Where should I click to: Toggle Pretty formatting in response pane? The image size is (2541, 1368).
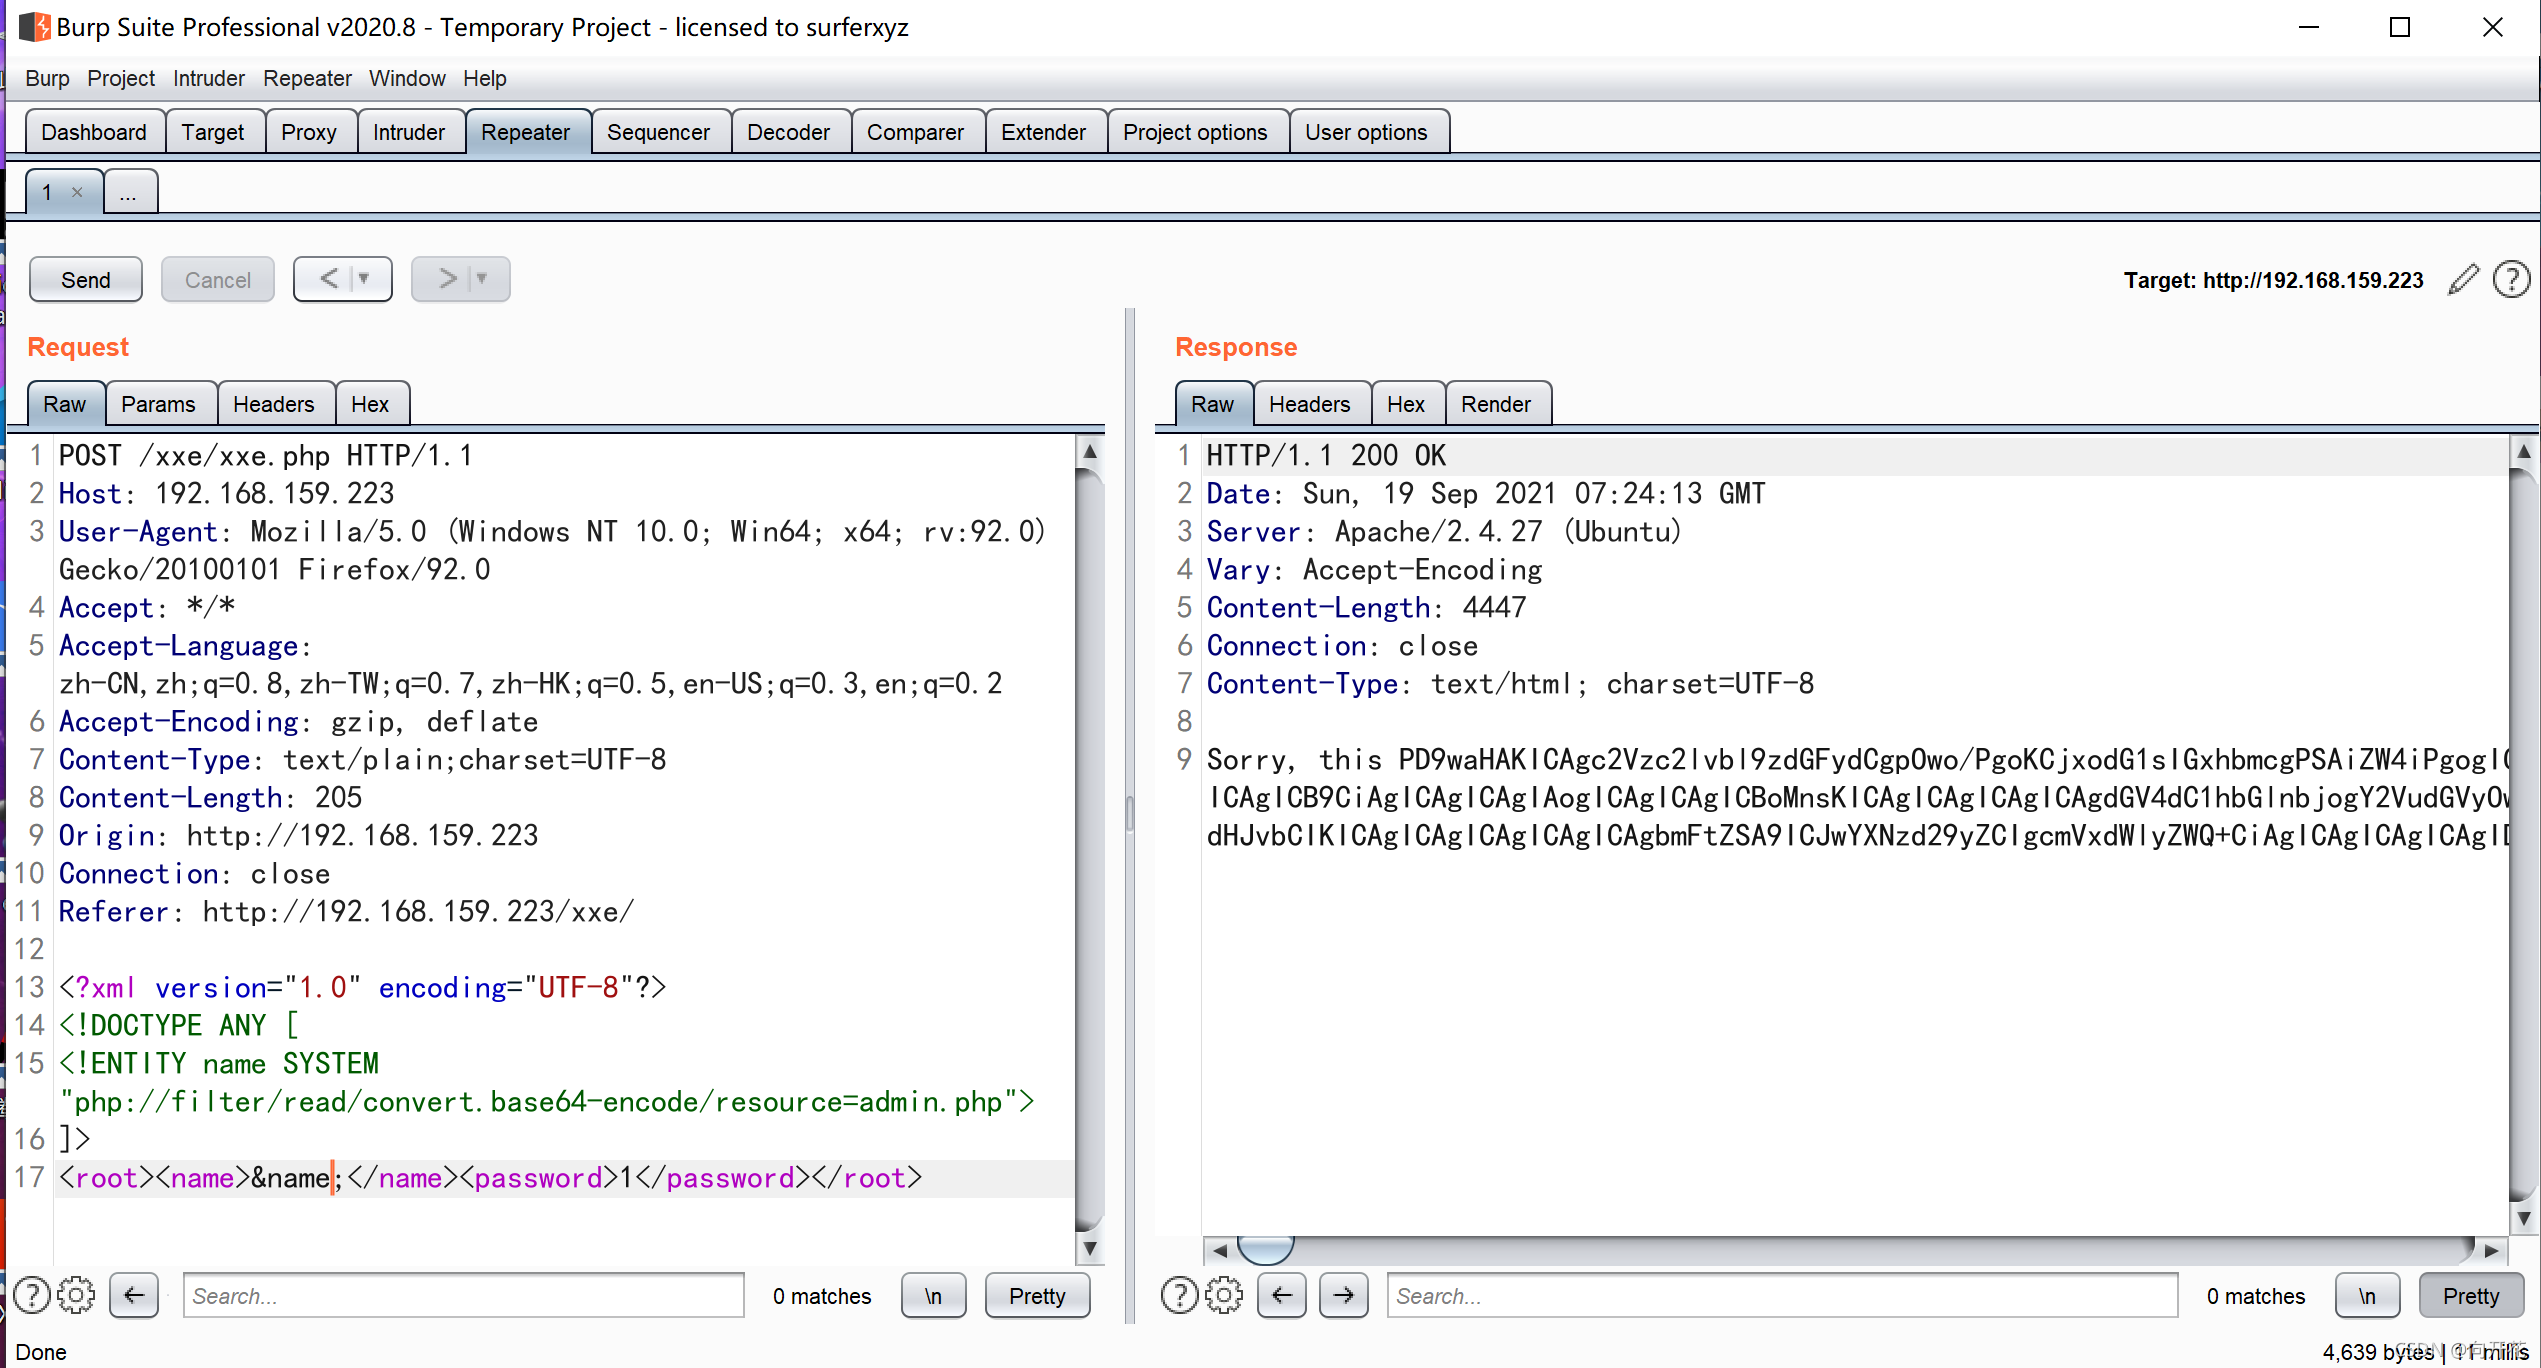point(2470,1295)
